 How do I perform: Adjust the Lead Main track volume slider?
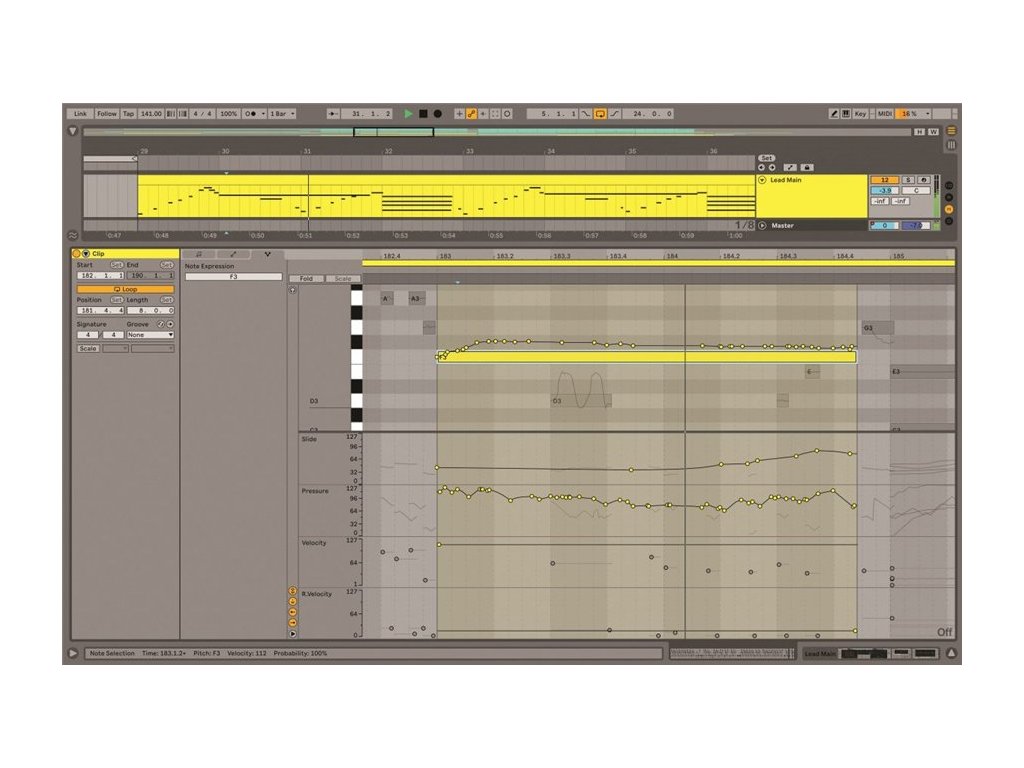[x=885, y=190]
